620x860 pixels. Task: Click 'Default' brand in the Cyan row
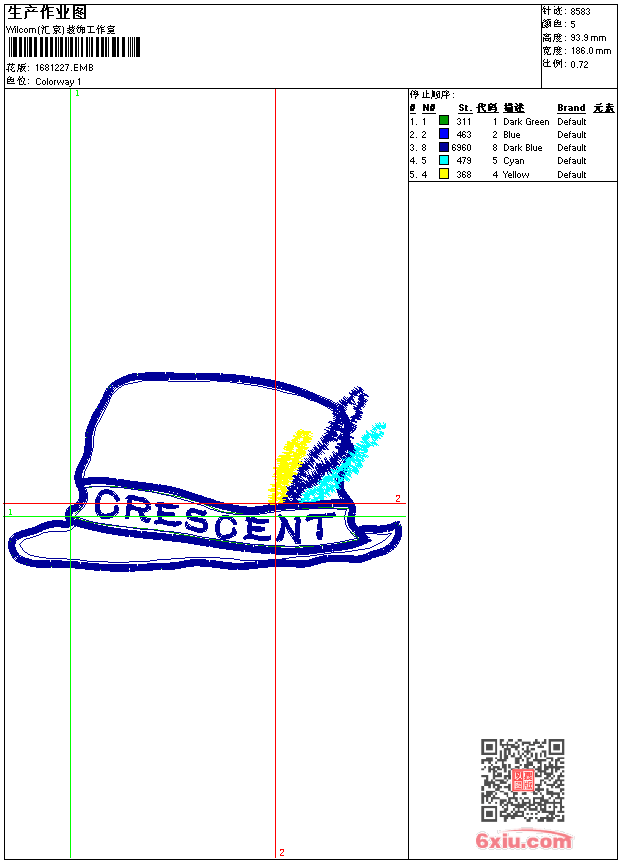[572, 161]
